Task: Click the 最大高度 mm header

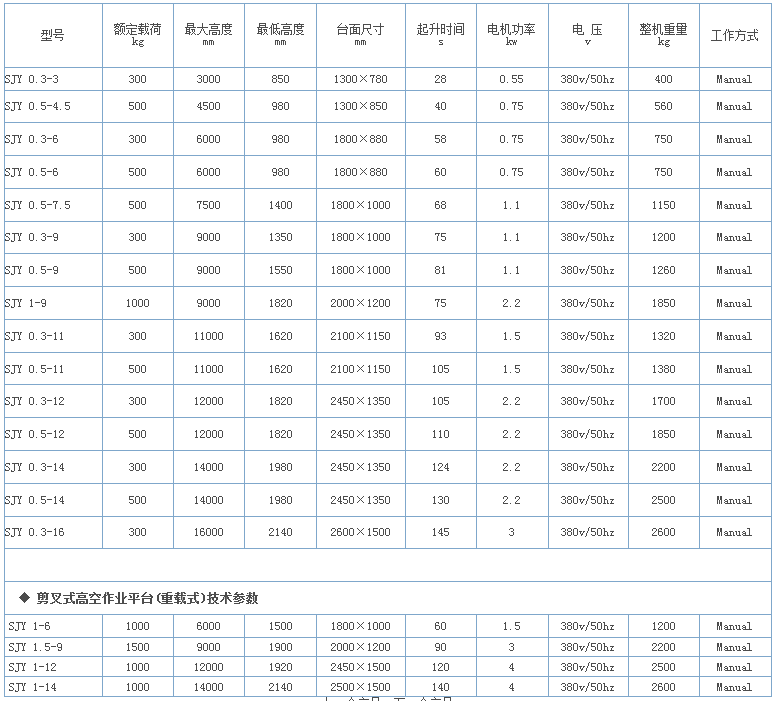Action: pyautogui.click(x=208, y=35)
